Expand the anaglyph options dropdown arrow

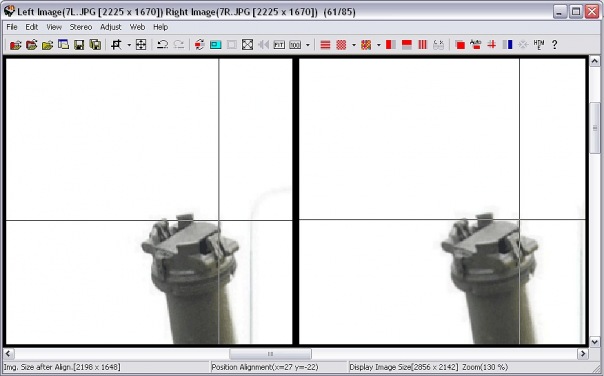378,45
